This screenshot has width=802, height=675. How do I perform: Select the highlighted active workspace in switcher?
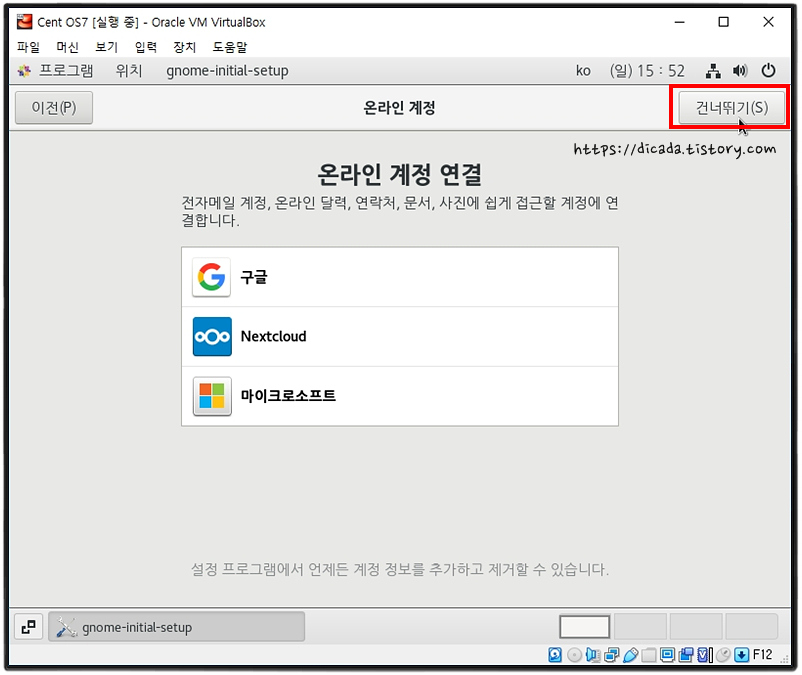click(x=585, y=627)
